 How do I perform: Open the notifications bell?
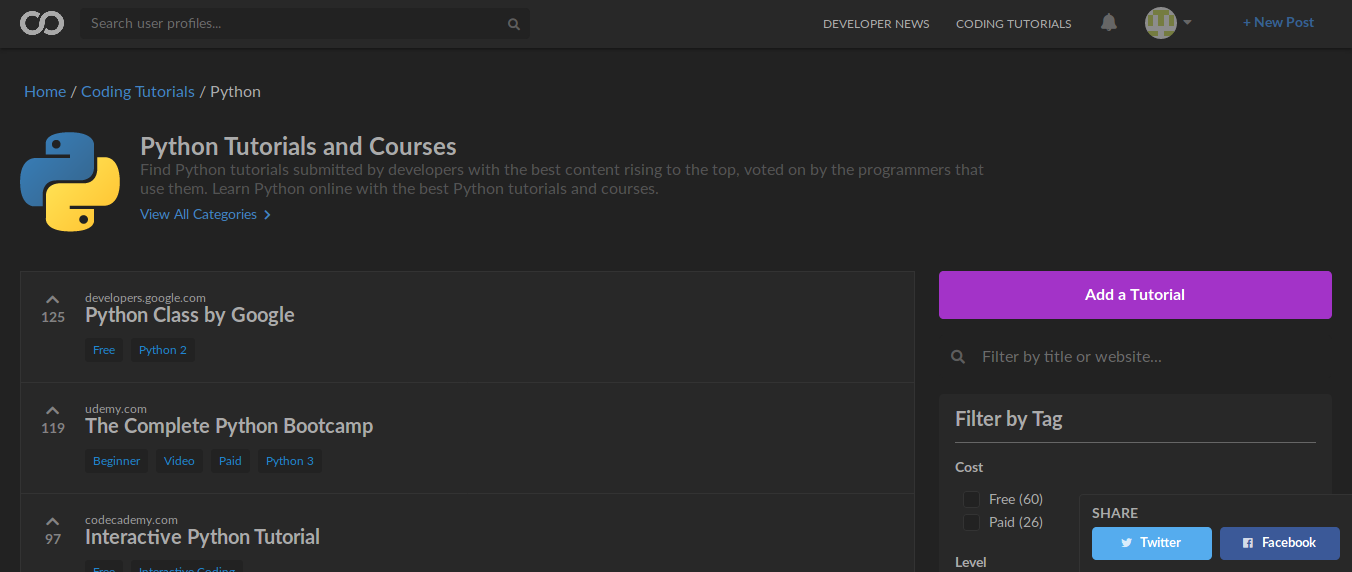click(1109, 22)
